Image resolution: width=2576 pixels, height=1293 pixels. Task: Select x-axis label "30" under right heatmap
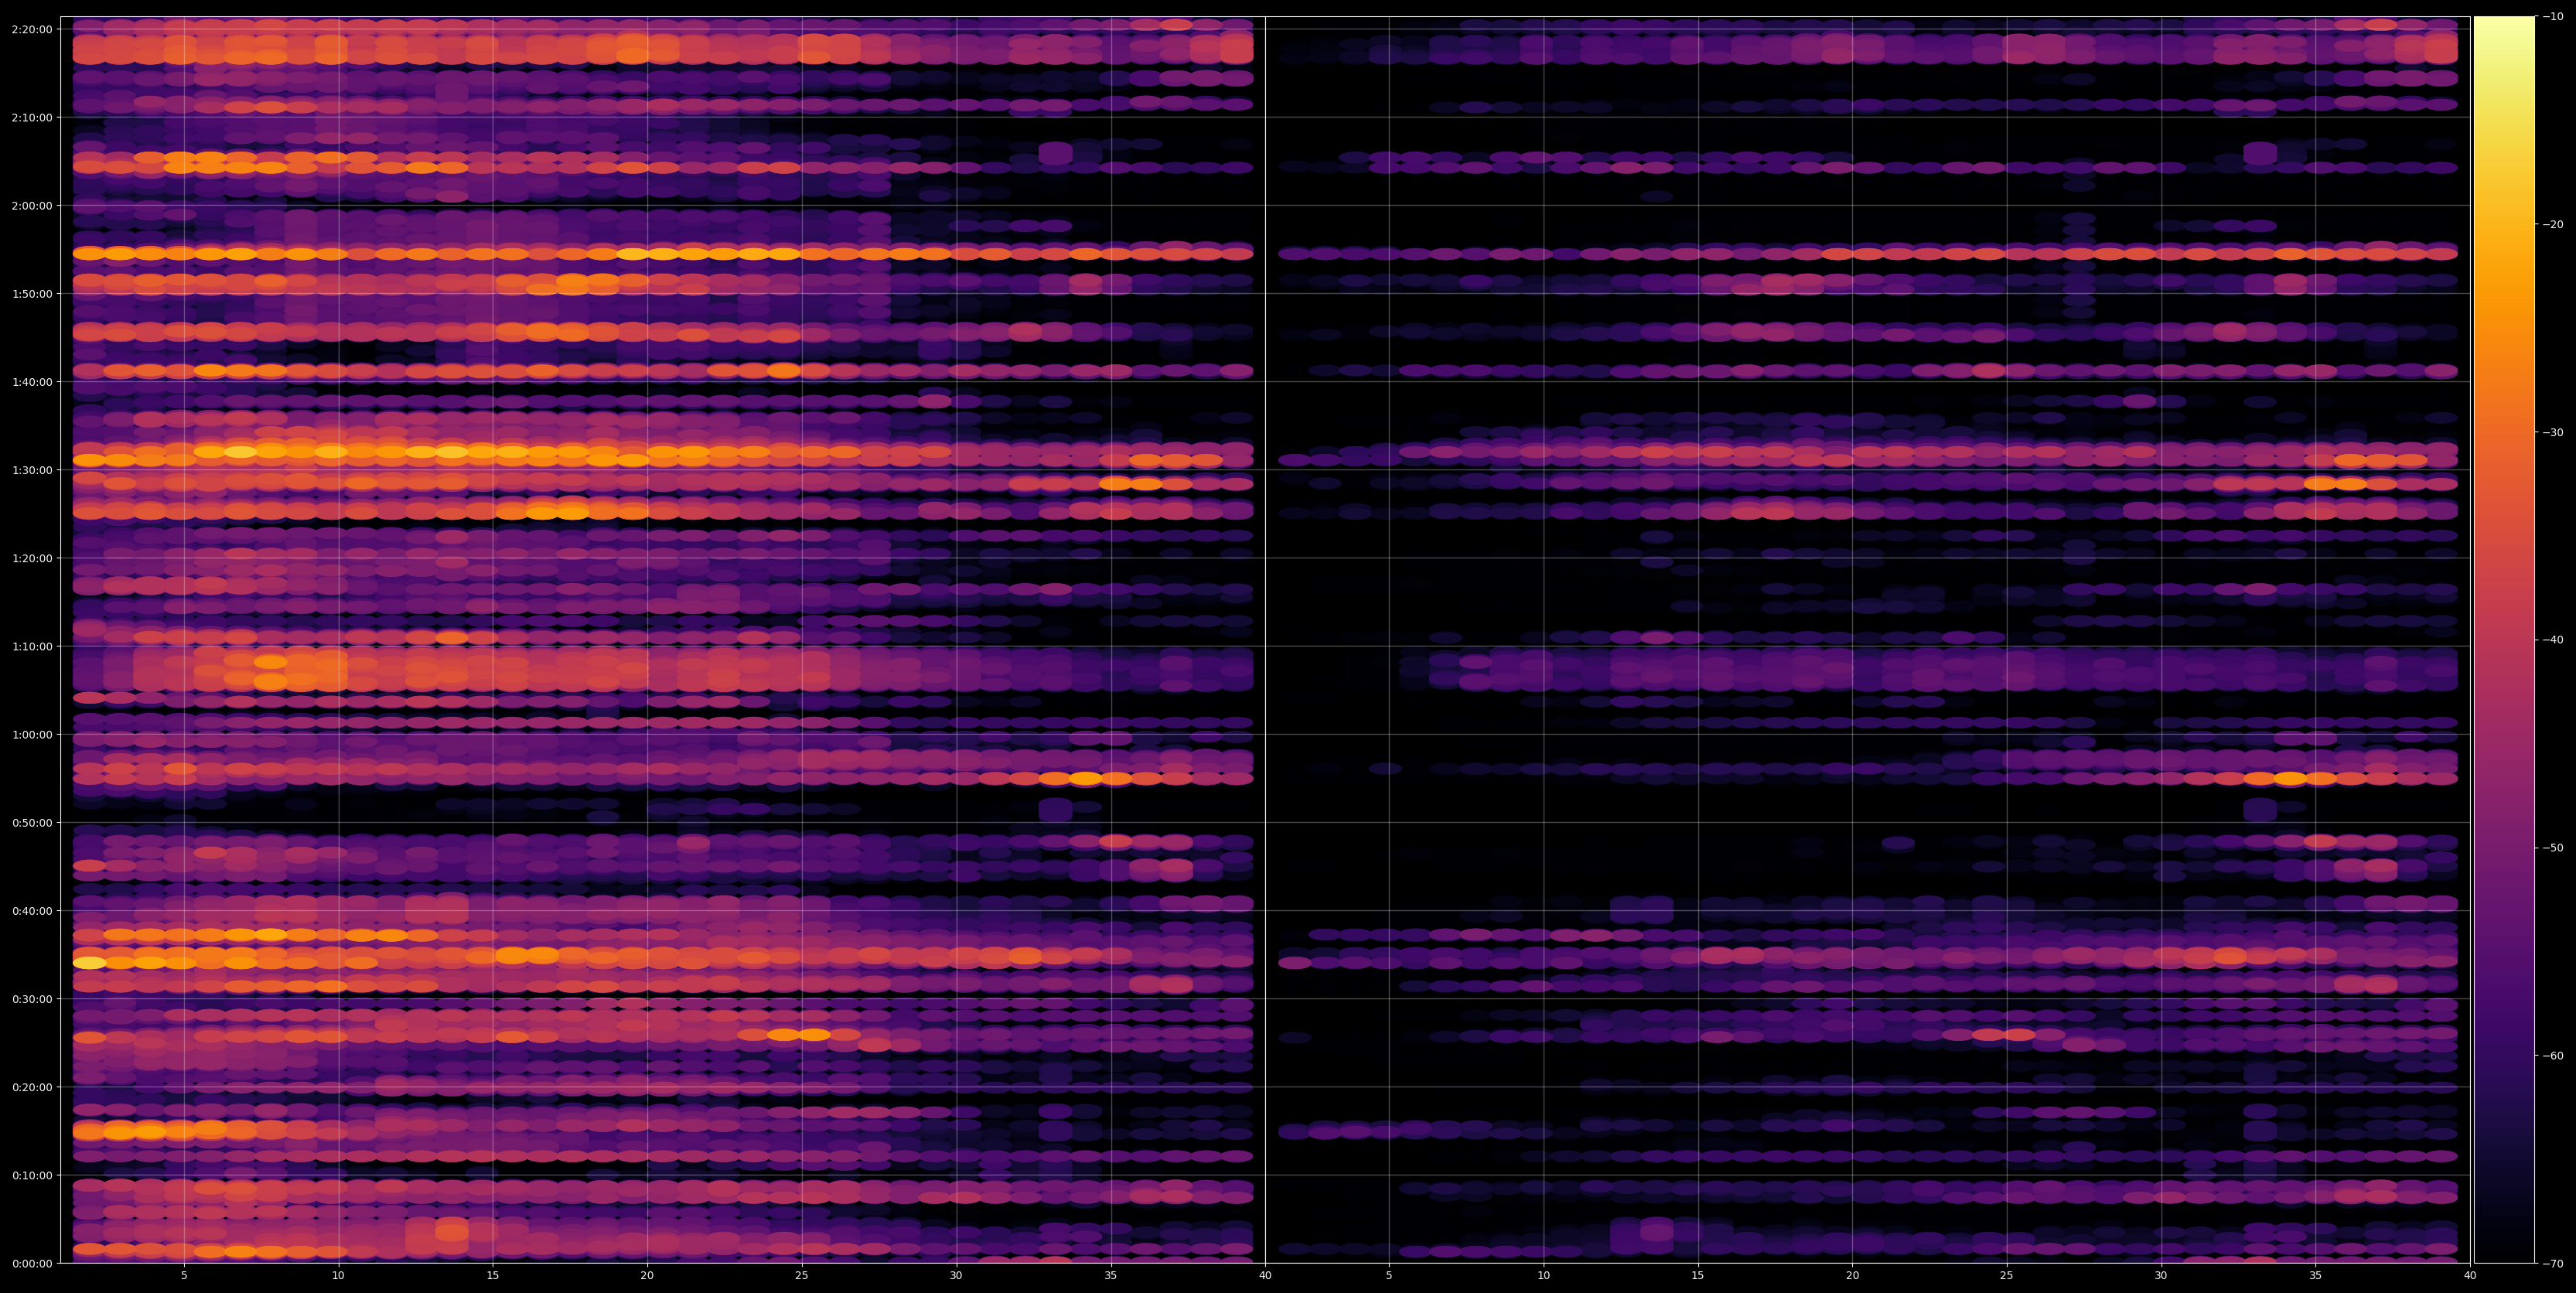(x=2161, y=1276)
